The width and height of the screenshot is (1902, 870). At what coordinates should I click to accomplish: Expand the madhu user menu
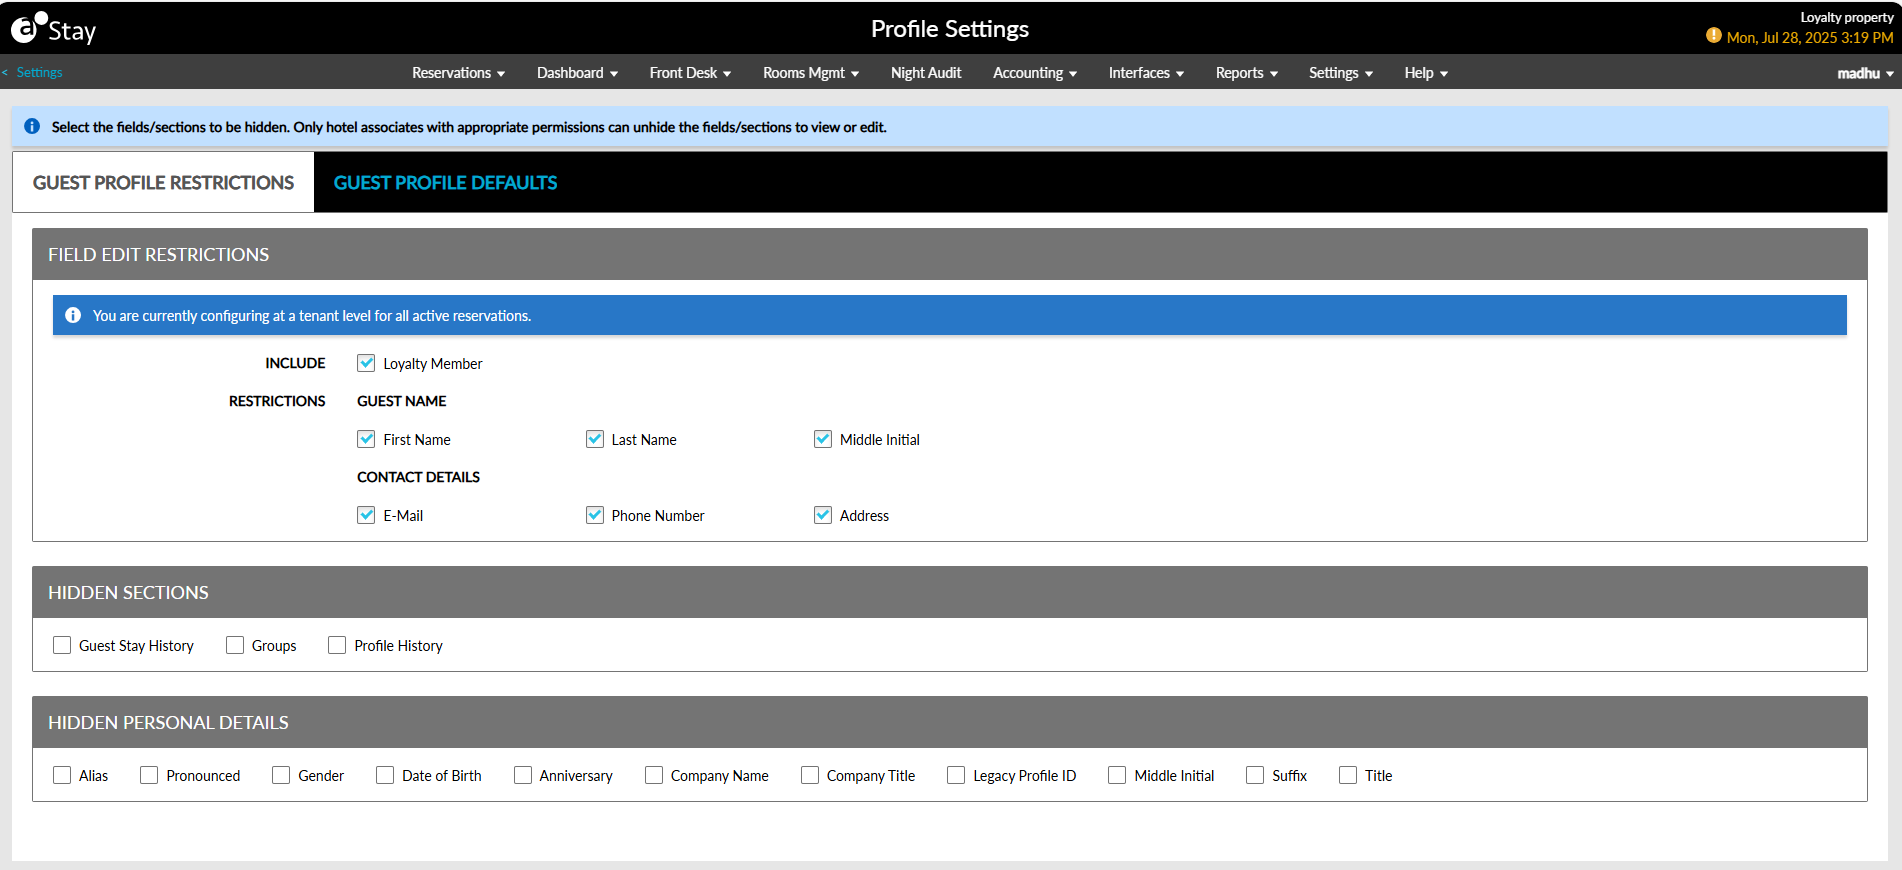[x=1865, y=73]
